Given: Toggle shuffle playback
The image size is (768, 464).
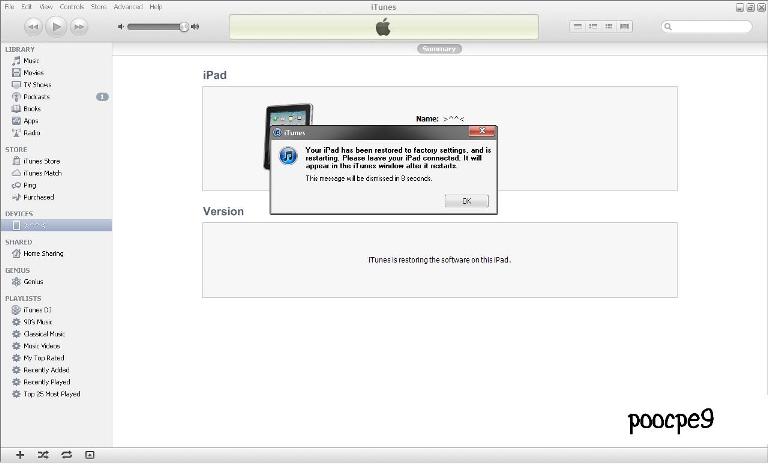Looking at the screenshot, I should [43, 455].
